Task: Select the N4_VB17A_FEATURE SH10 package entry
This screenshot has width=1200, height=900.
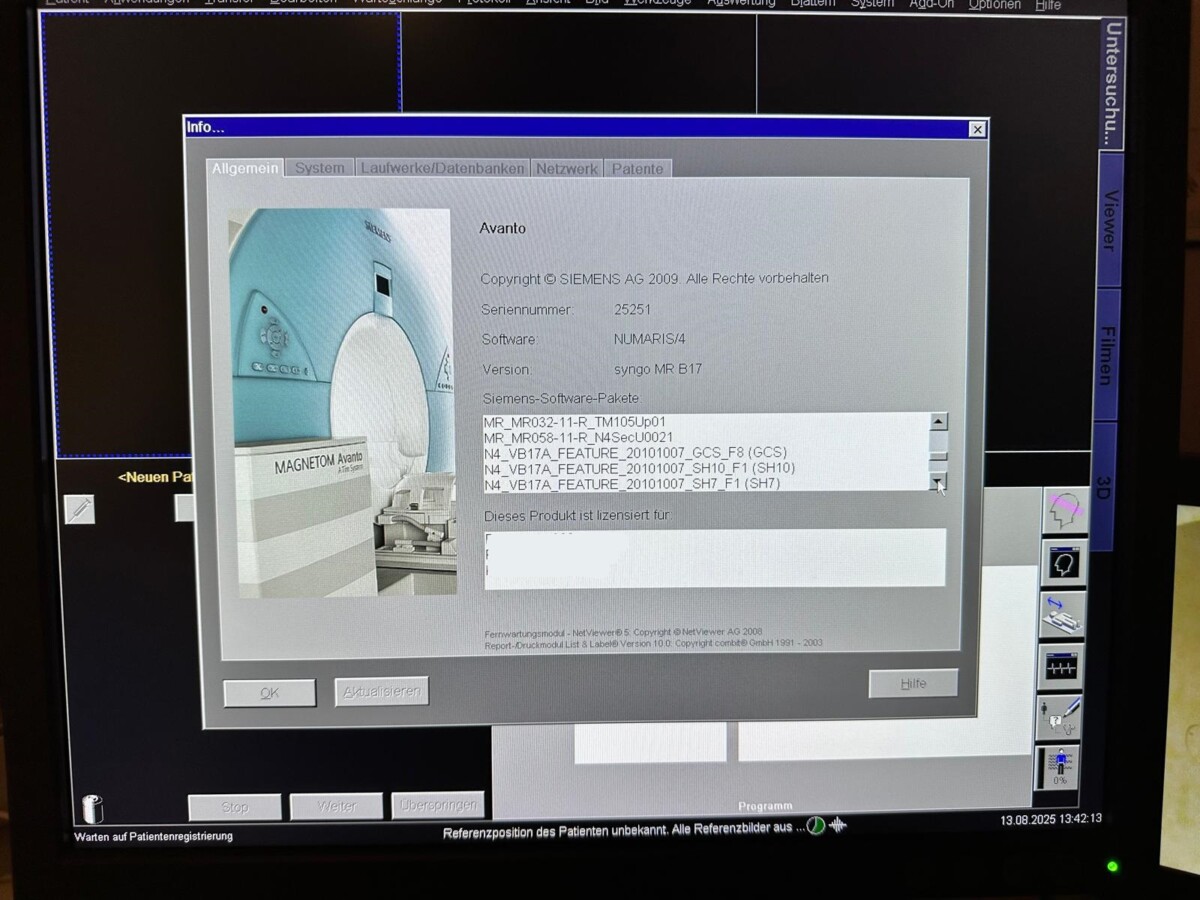Action: coord(640,468)
